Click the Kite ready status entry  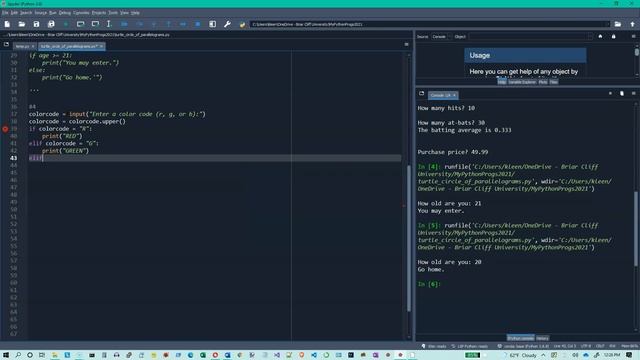tap(434, 346)
